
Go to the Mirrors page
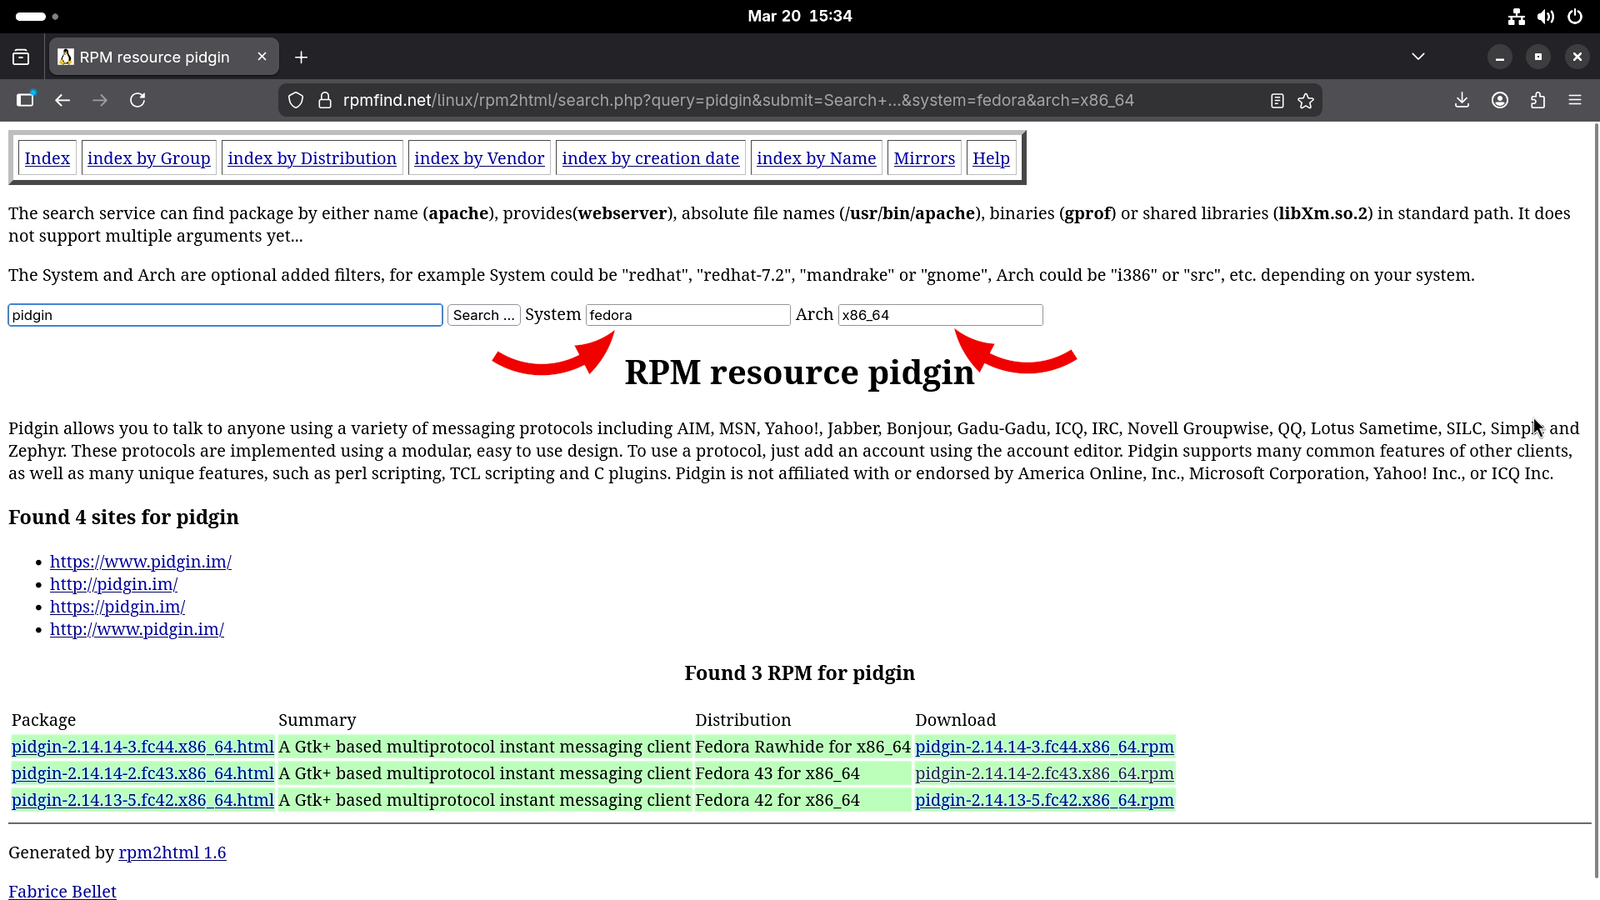pyautogui.click(x=924, y=158)
